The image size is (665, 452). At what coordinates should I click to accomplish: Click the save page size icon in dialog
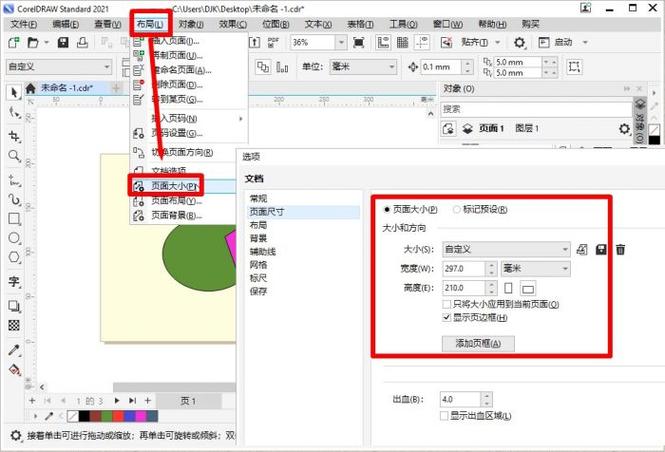[x=601, y=249]
